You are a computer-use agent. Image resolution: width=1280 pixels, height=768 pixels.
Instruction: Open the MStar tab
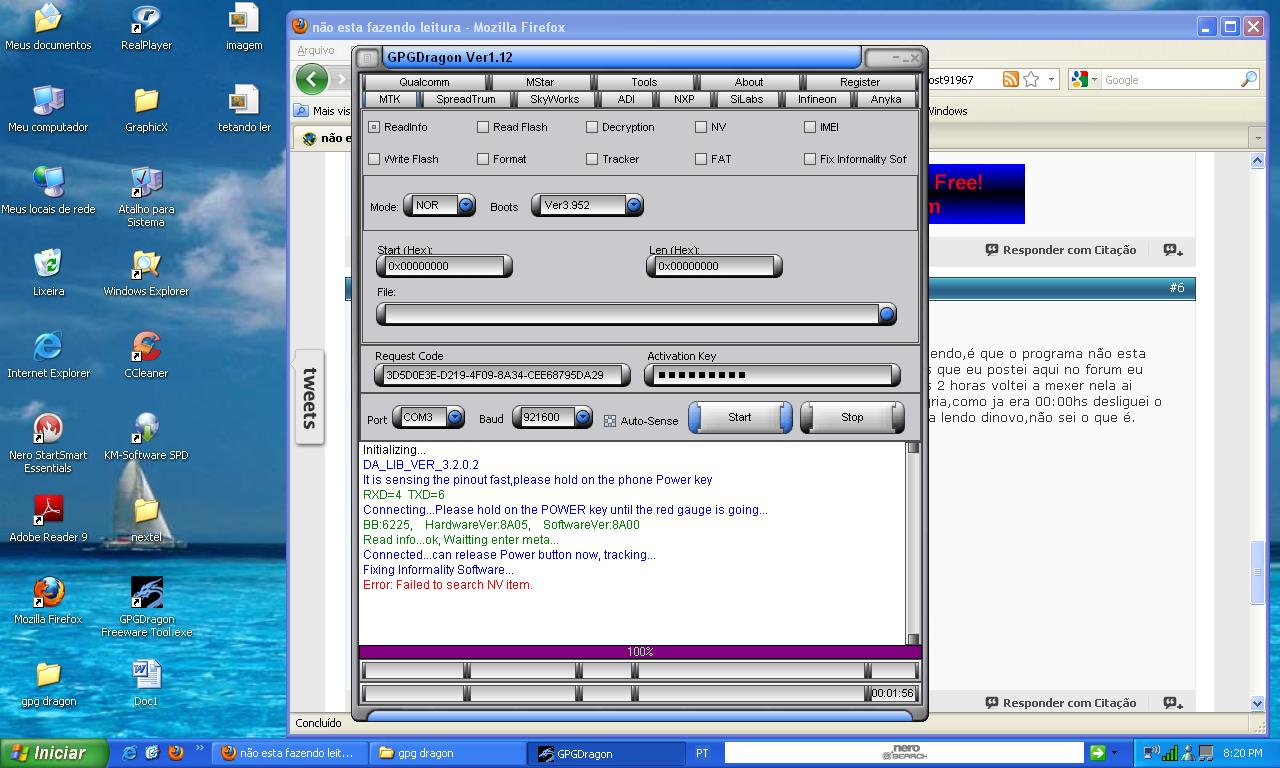(540, 82)
